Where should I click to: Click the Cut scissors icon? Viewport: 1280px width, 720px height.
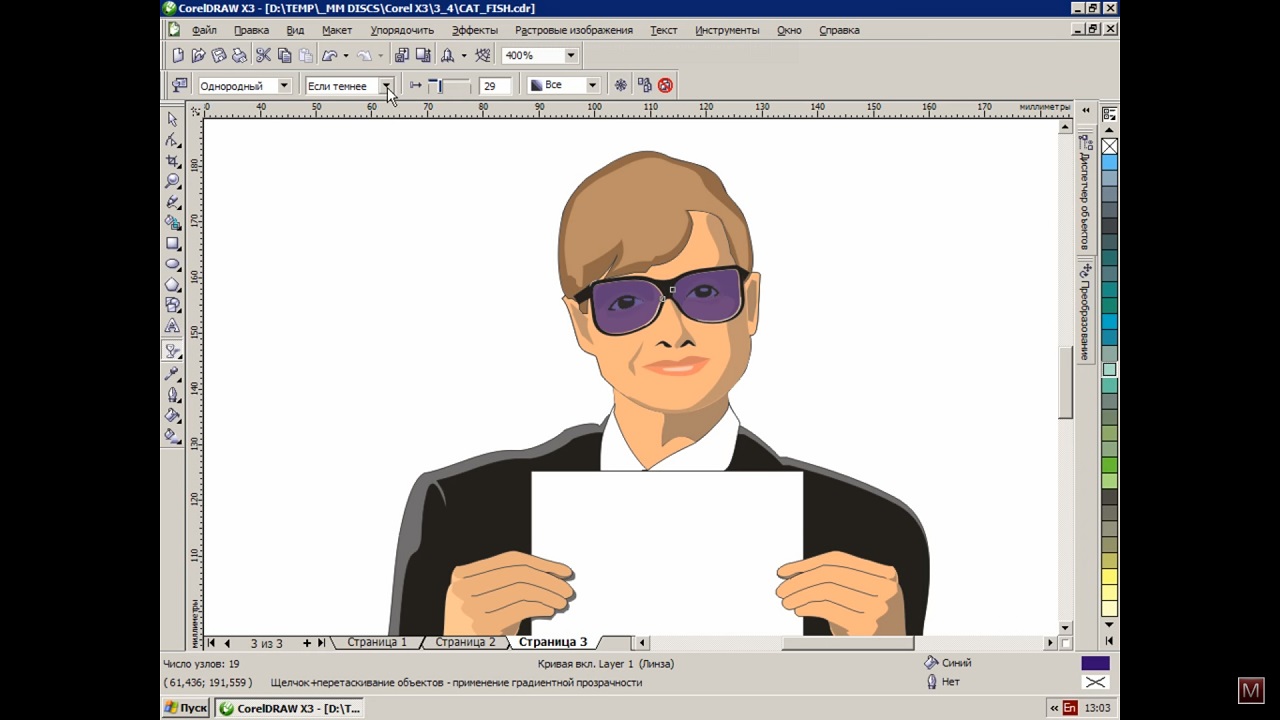click(263, 56)
